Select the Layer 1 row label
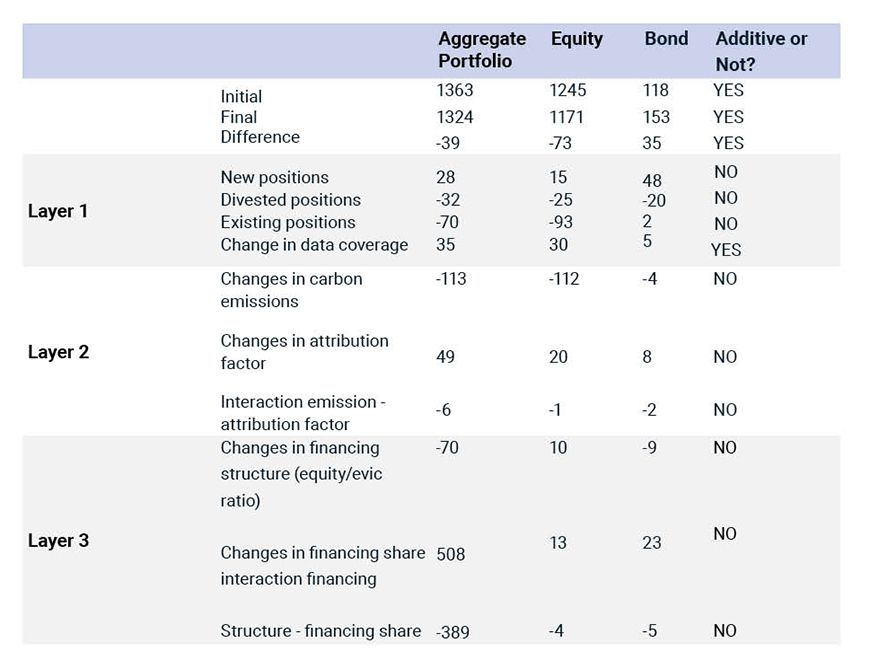The height and width of the screenshot is (669, 870). tap(58, 212)
